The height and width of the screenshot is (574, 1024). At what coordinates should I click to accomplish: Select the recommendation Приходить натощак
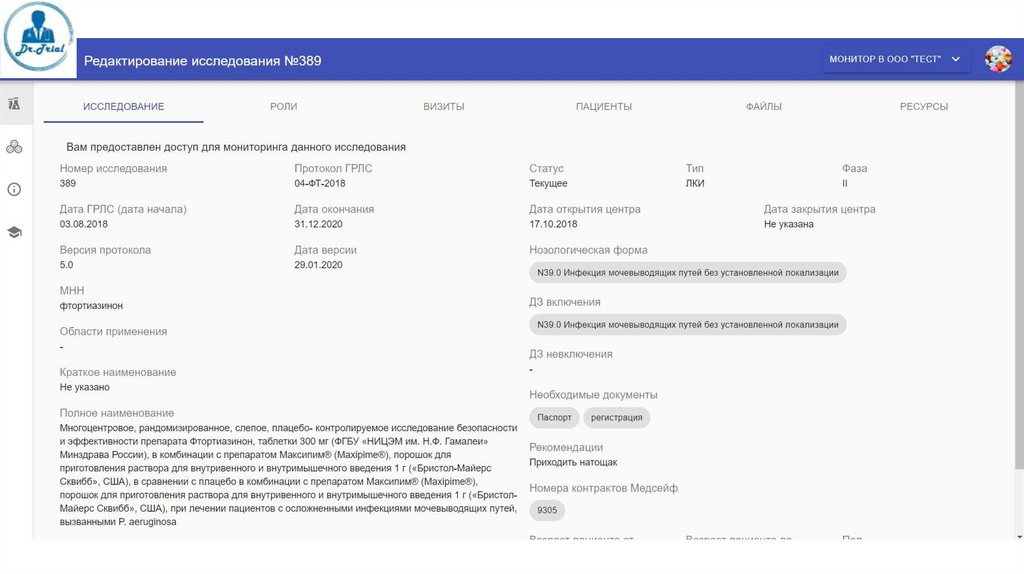pyautogui.click(x=573, y=462)
